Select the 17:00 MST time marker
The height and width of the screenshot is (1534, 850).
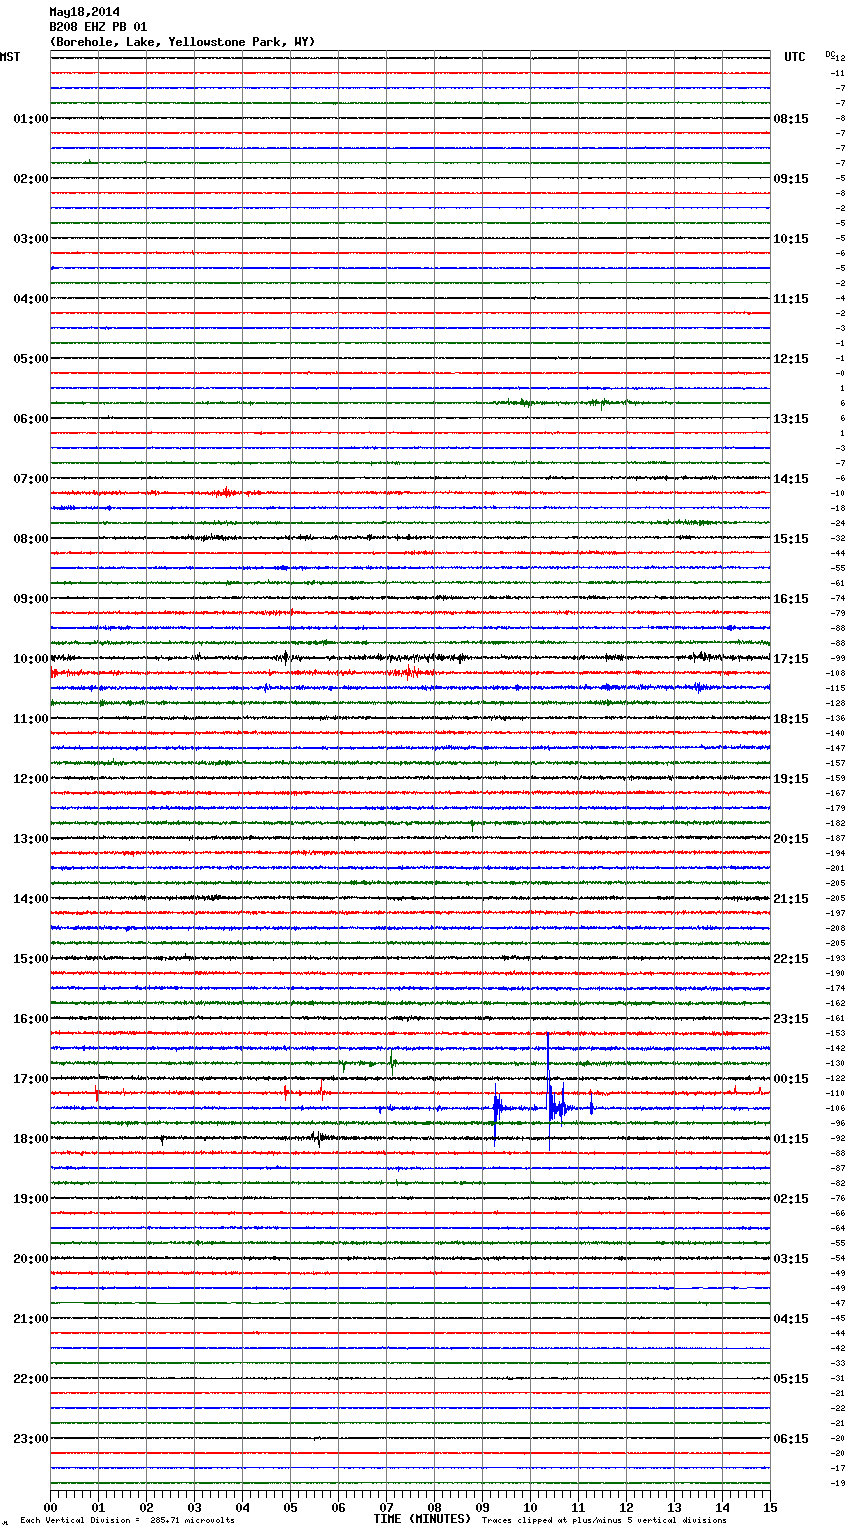click(30, 1079)
